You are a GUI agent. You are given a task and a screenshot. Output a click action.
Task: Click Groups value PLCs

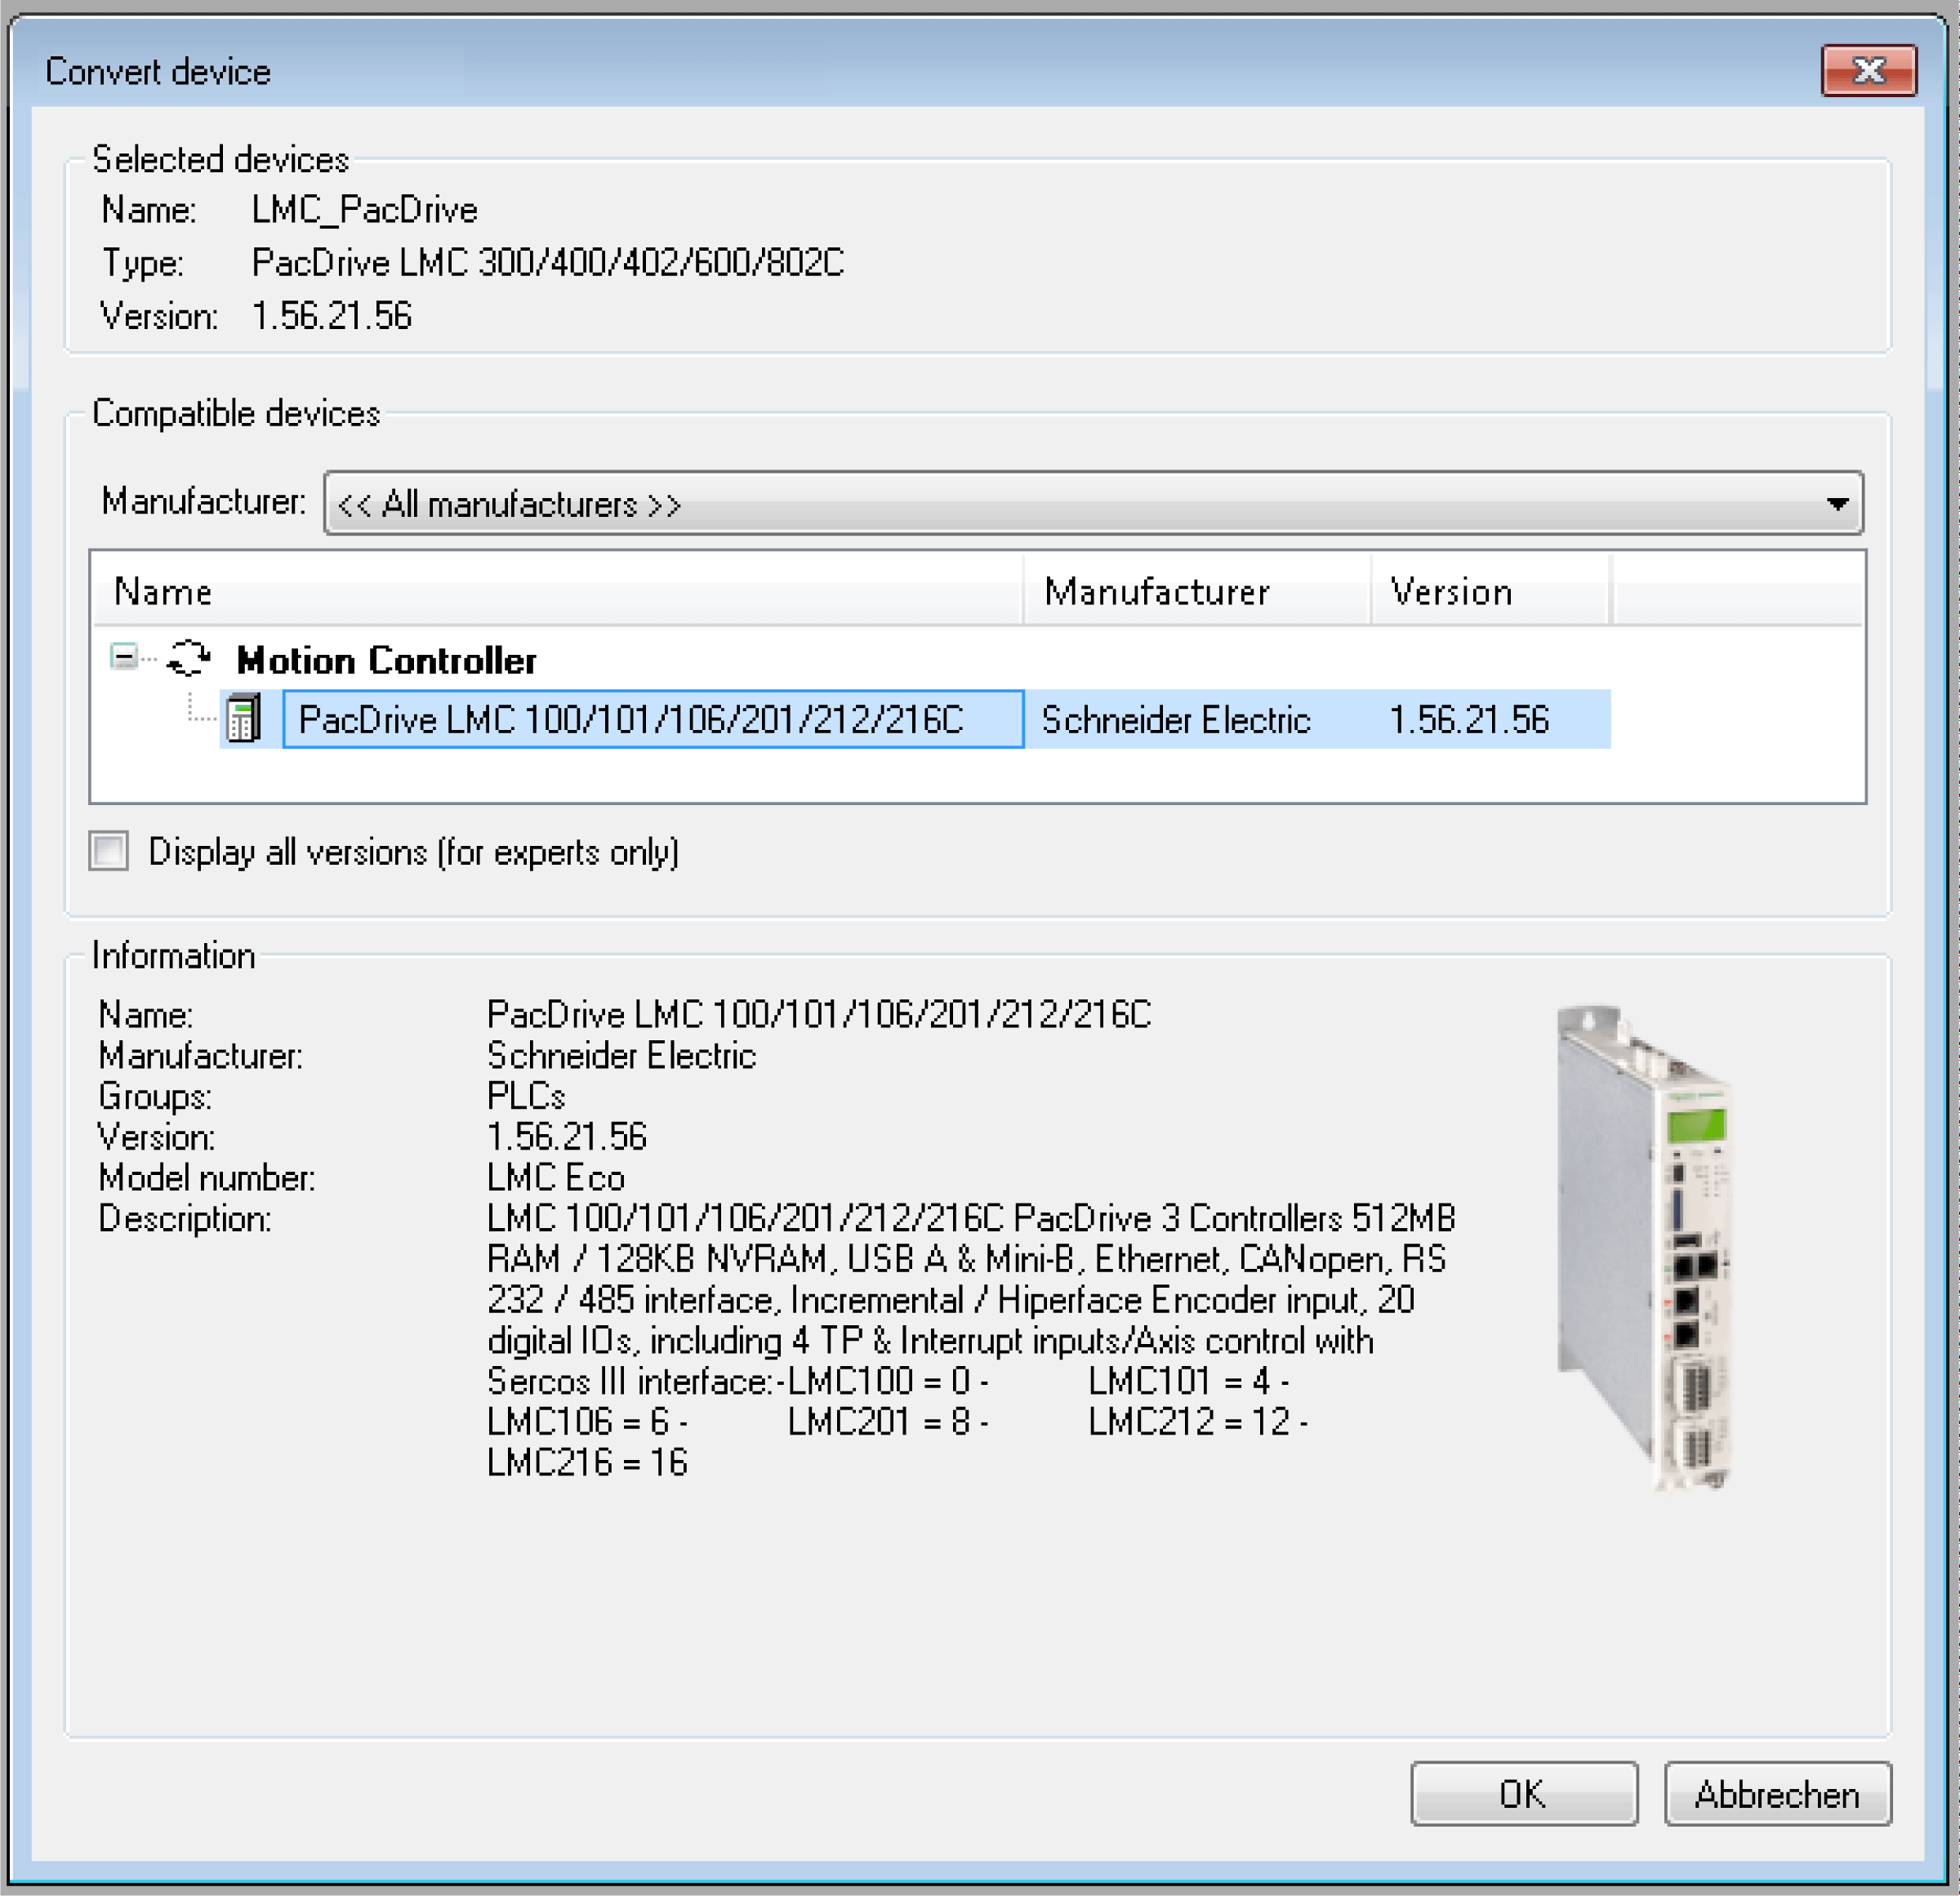click(x=526, y=1096)
